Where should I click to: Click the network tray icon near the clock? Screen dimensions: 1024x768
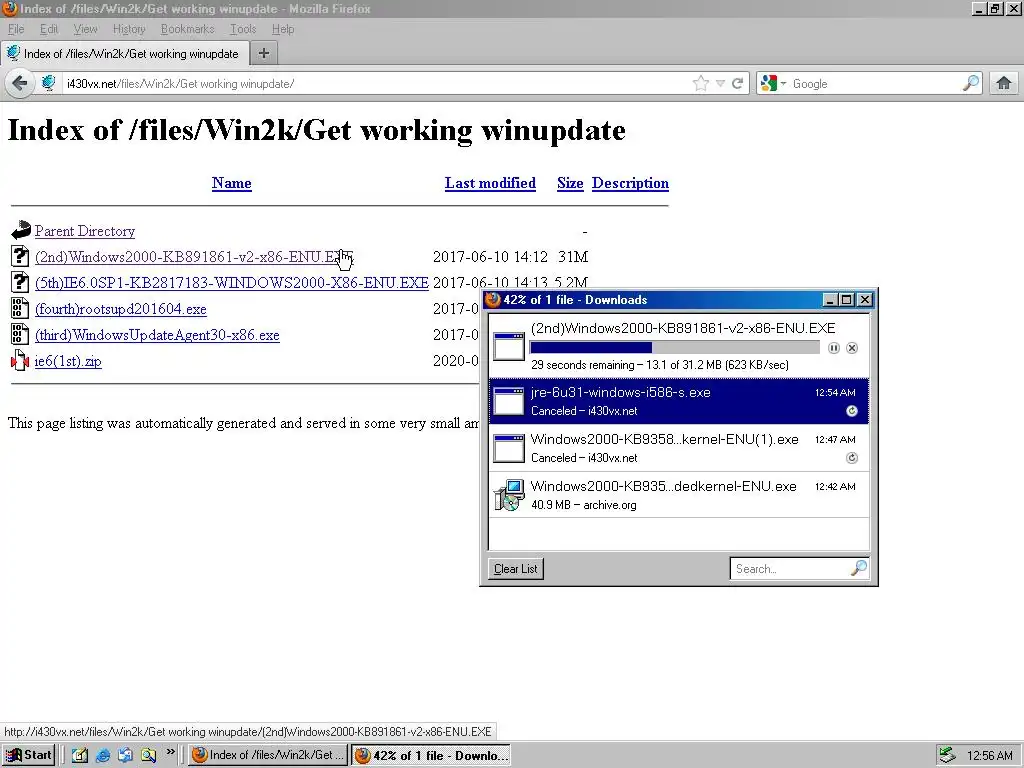[x=947, y=755]
